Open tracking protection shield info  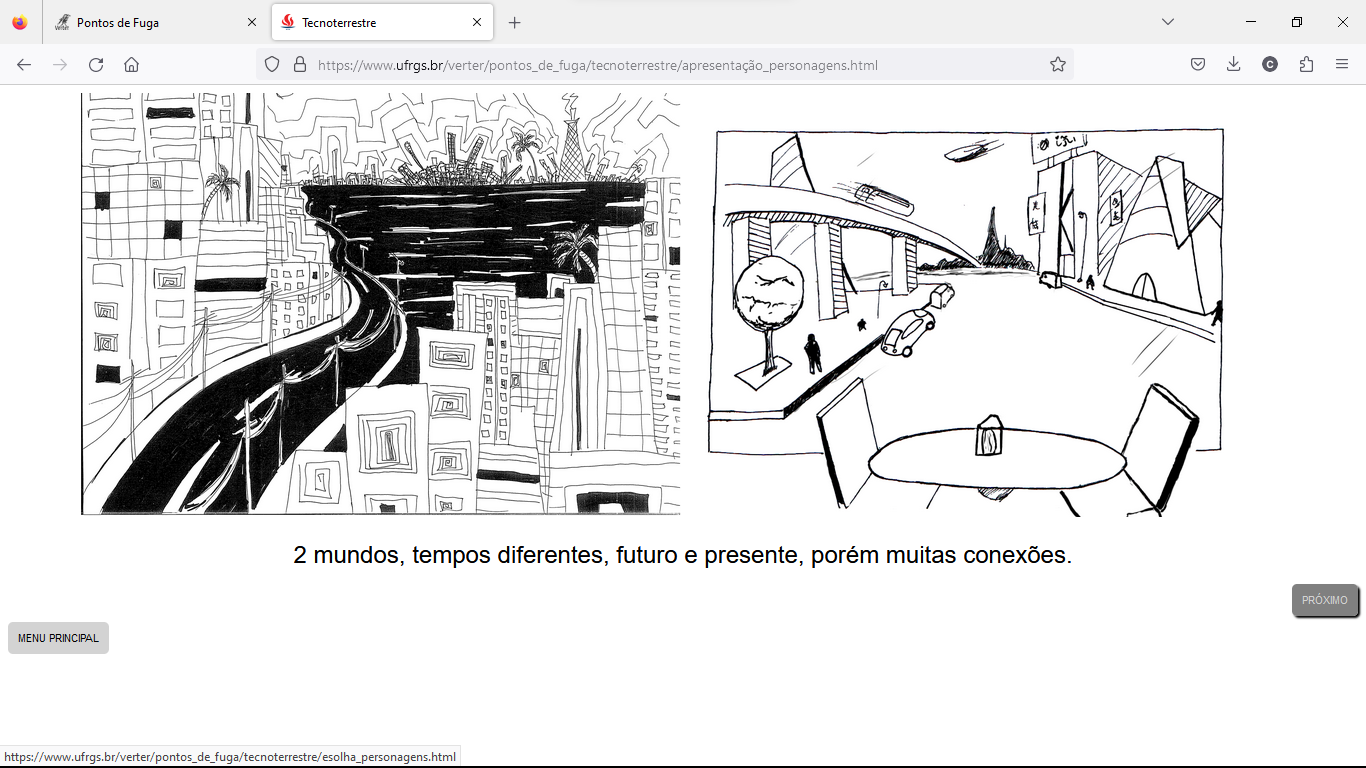point(271,65)
